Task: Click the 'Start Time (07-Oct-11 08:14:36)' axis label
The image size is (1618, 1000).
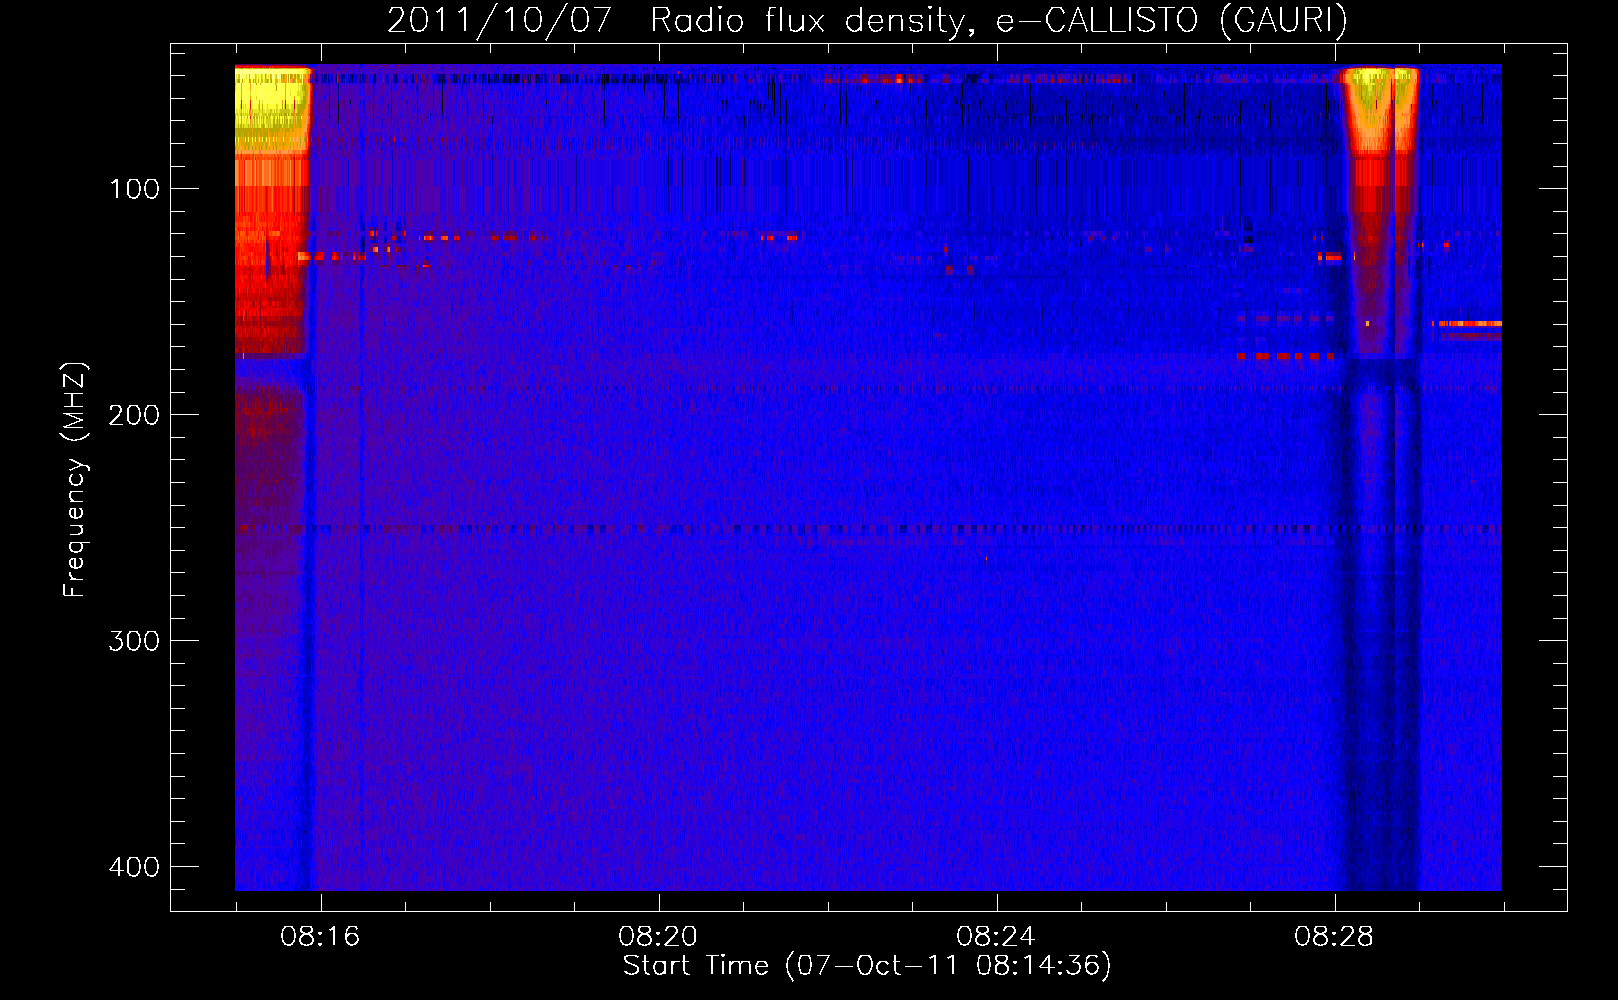Action: (867, 966)
